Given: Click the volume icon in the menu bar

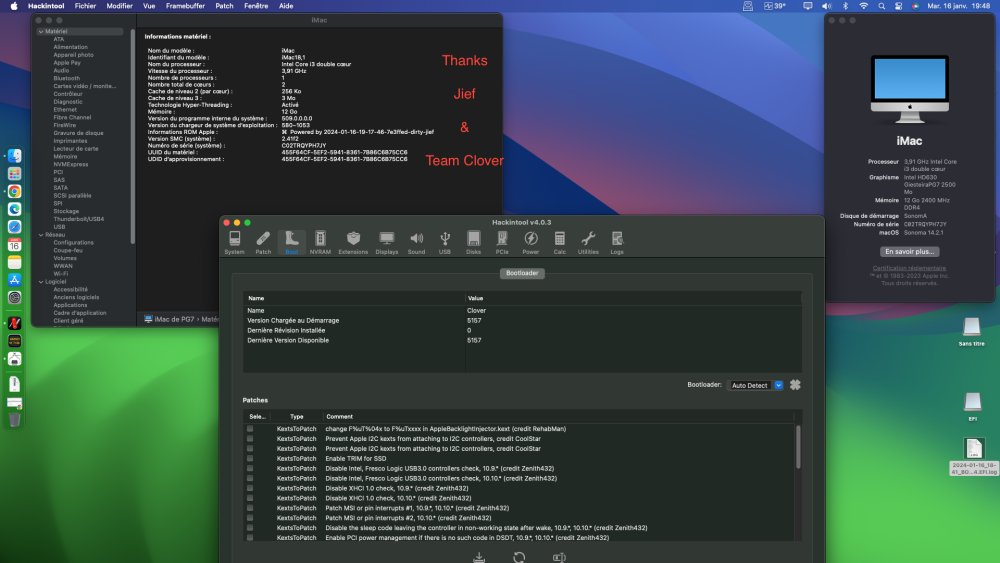Looking at the screenshot, I should click(x=827, y=6).
